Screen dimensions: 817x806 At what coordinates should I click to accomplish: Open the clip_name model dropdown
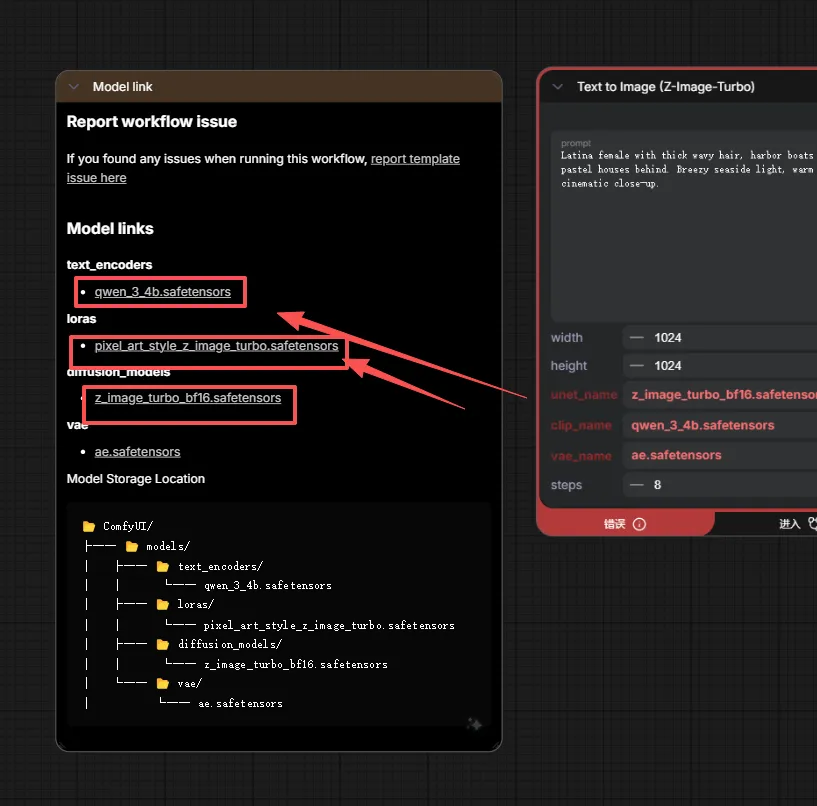click(x=720, y=425)
